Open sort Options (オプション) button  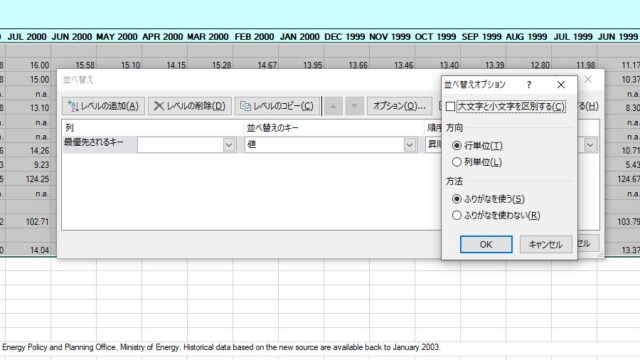point(399,106)
